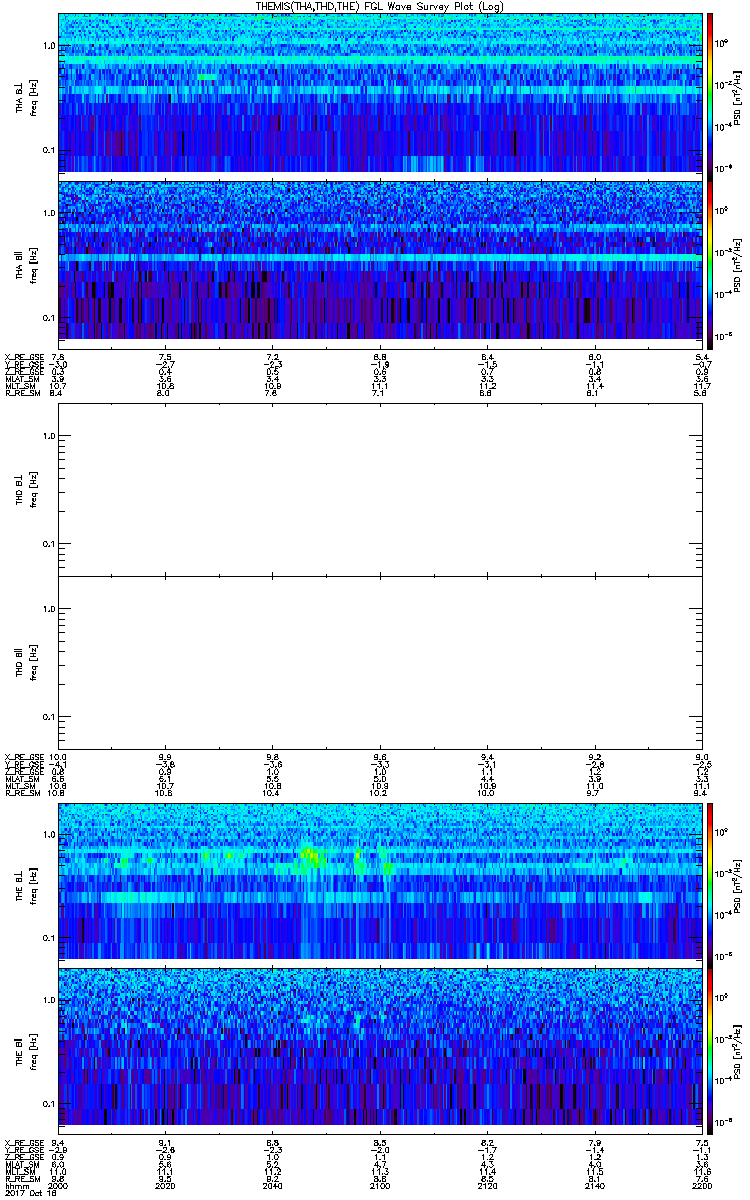
Task: Click the 2140 time label on bottom axis
Action: coord(595,1184)
